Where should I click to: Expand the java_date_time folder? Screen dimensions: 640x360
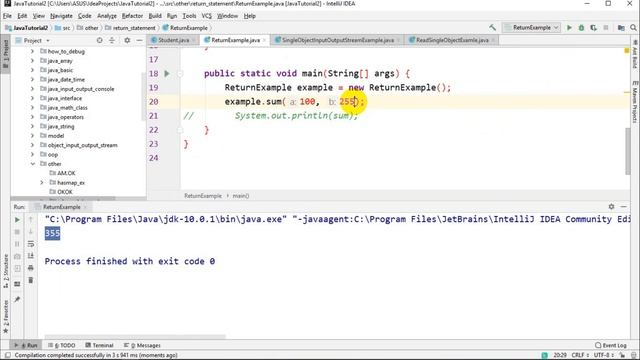tap(32, 80)
